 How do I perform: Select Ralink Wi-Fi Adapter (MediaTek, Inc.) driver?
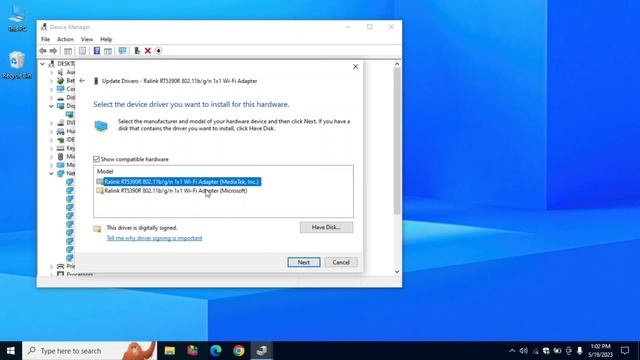178,182
